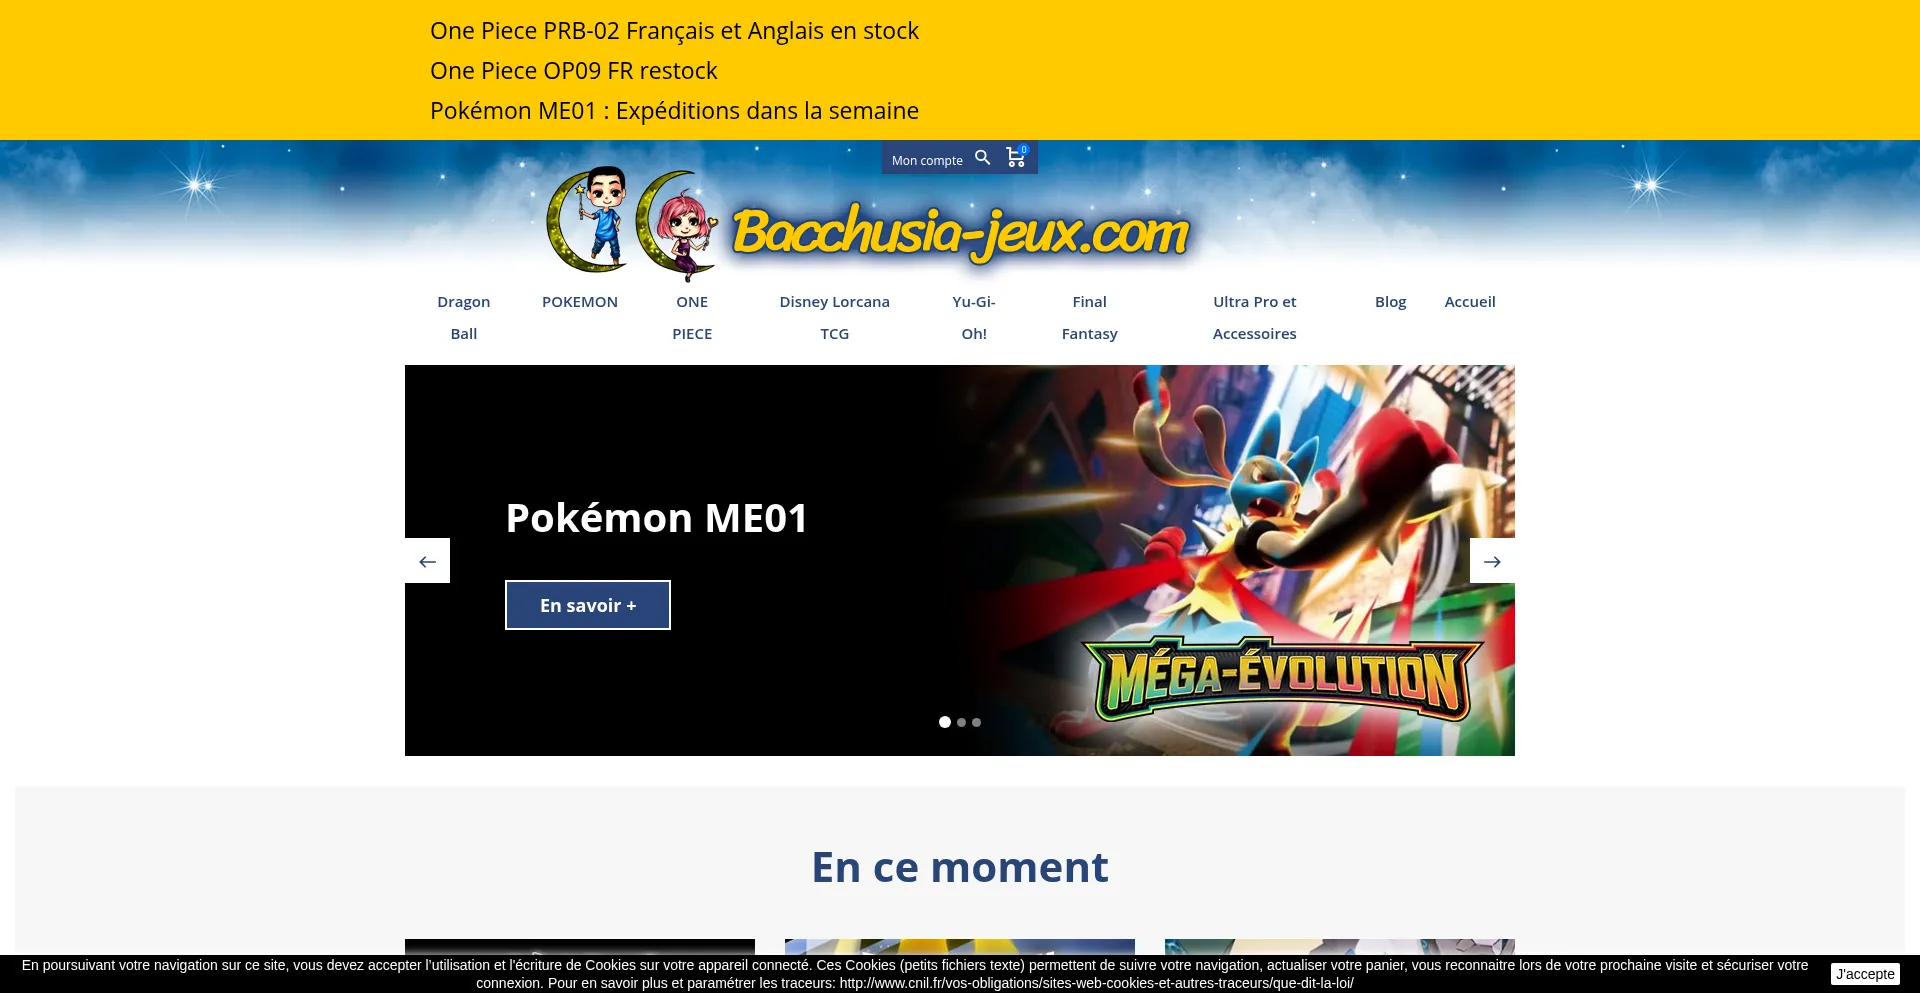The height and width of the screenshot is (993, 1920).
Task: Expand the POKEMON menu category
Action: click(580, 302)
